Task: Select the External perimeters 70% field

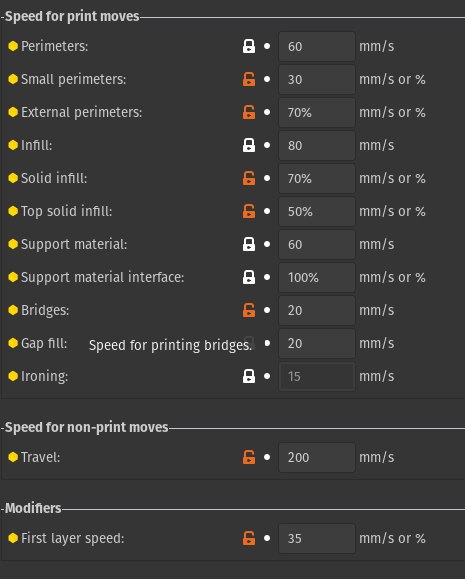Action: click(x=317, y=112)
